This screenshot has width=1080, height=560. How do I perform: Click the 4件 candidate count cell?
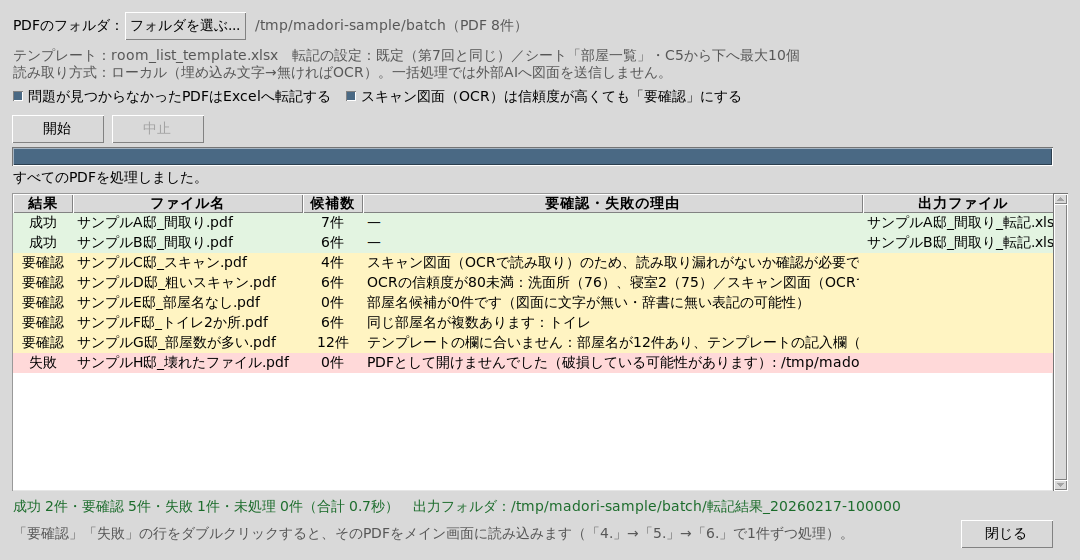coord(333,262)
